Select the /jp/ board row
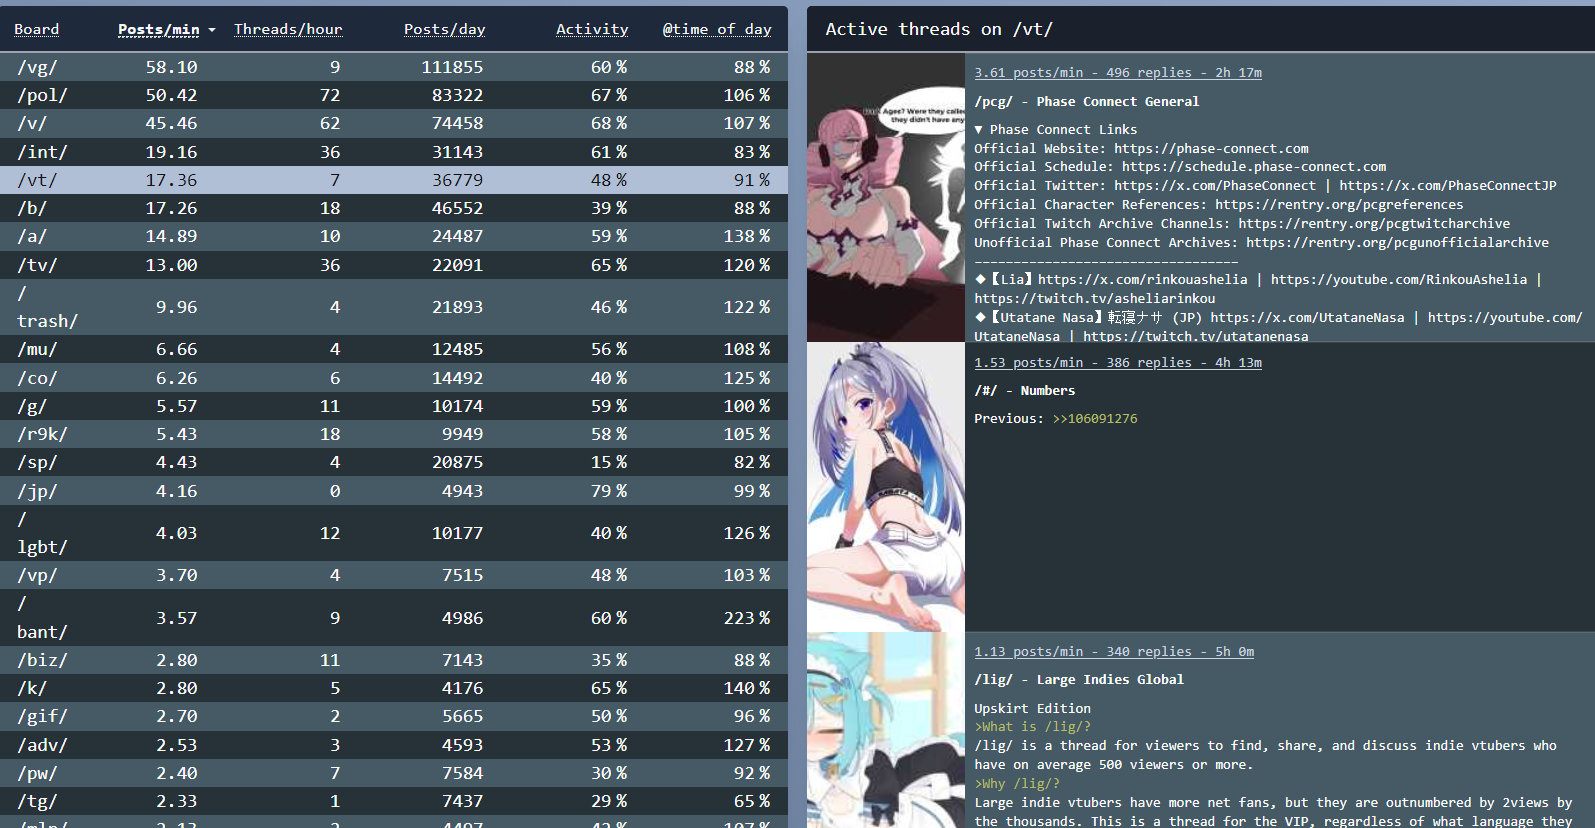Image resolution: width=1595 pixels, height=828 pixels. pos(394,491)
